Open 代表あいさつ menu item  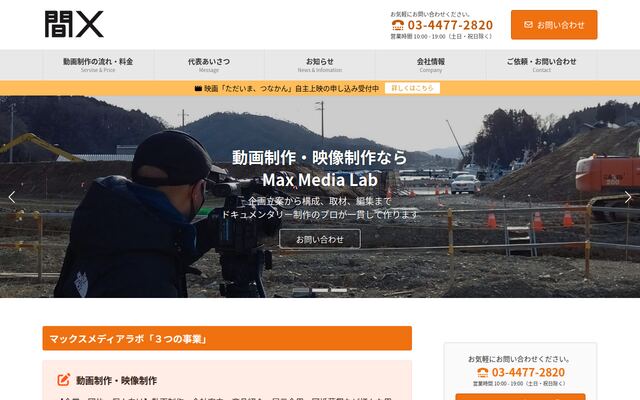pos(209,65)
